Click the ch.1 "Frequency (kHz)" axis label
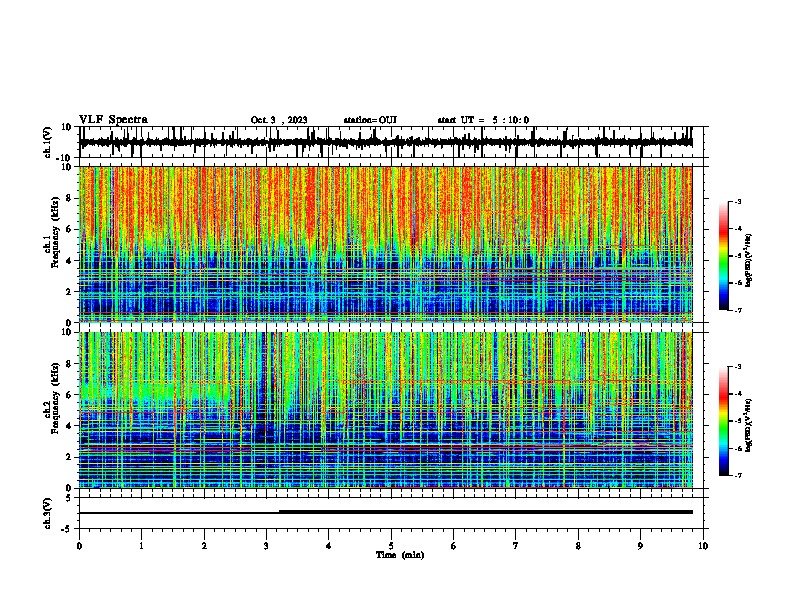This screenshot has height=612, width=792. click(55, 233)
